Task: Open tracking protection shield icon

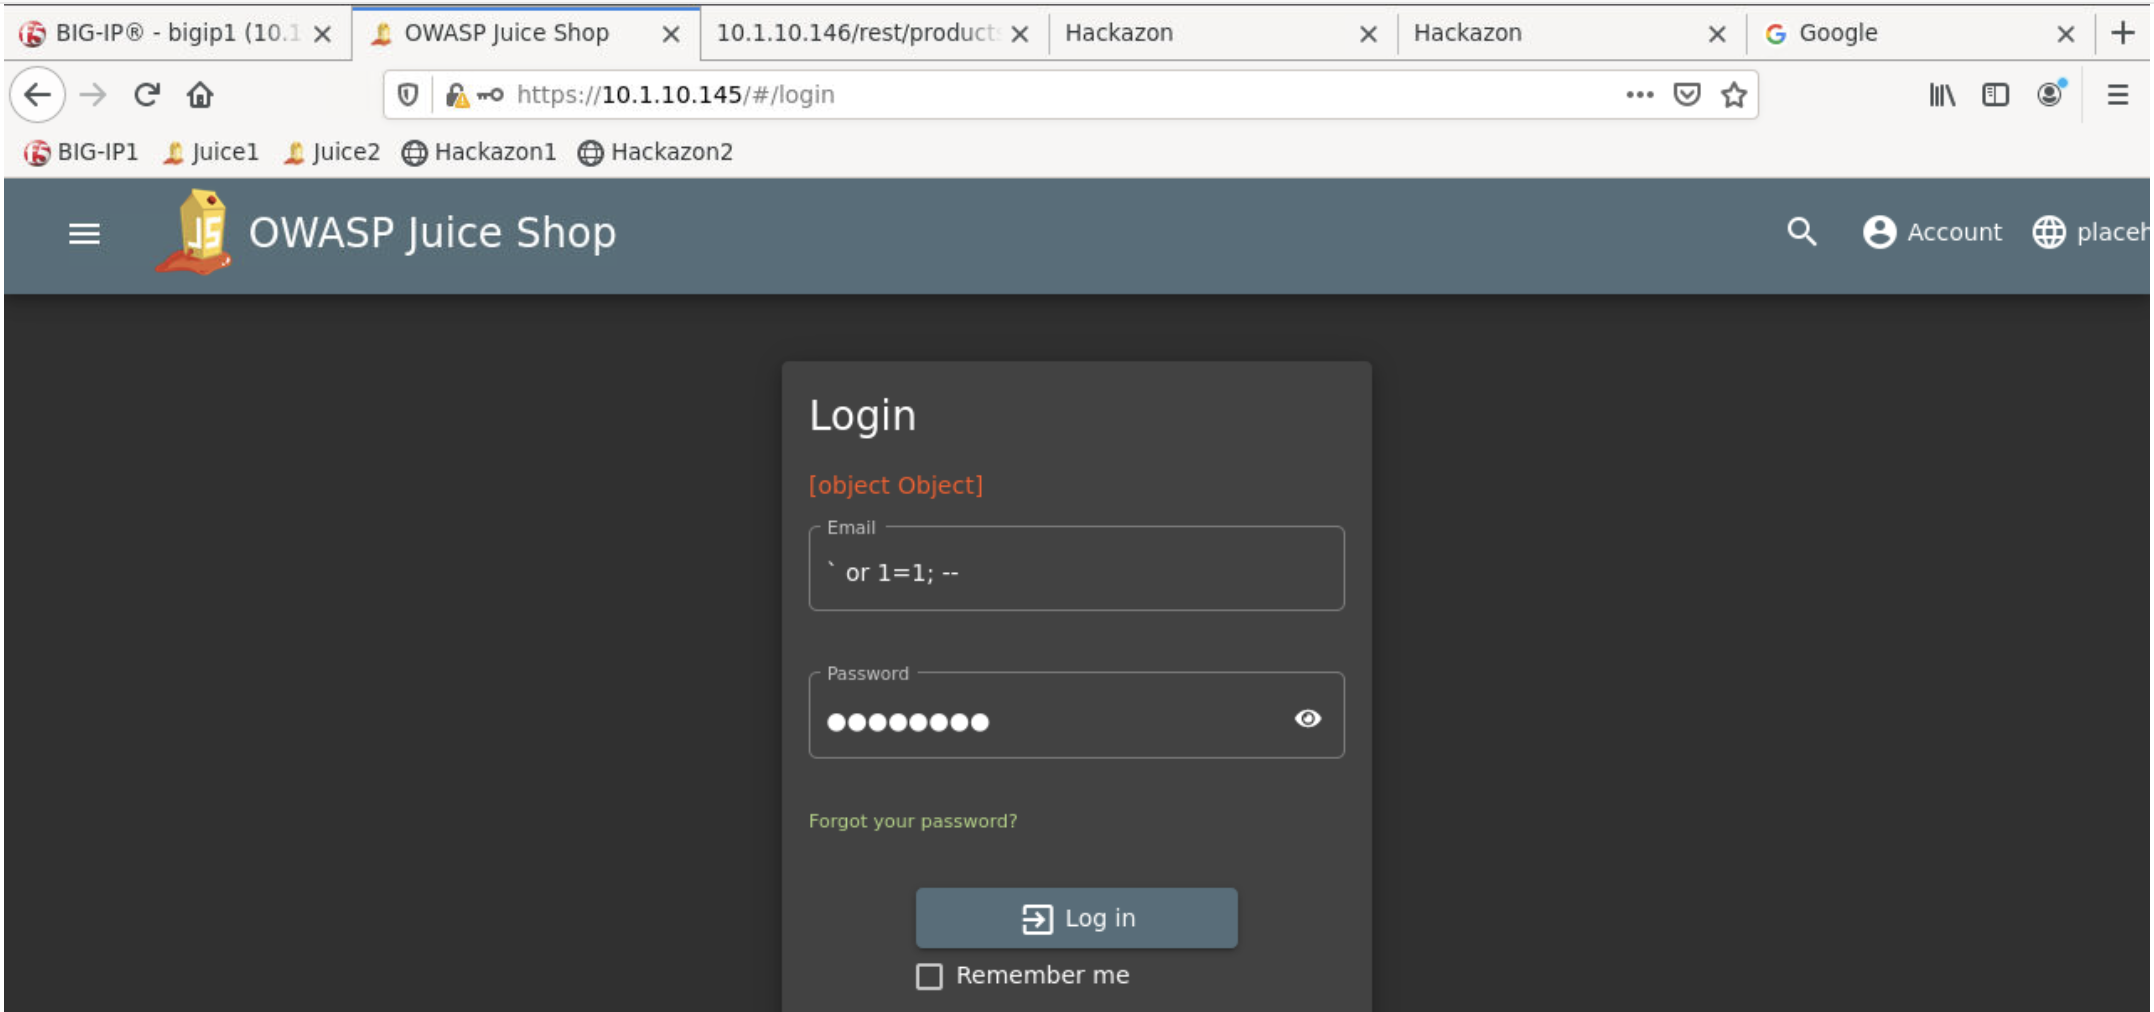Action: [x=408, y=95]
